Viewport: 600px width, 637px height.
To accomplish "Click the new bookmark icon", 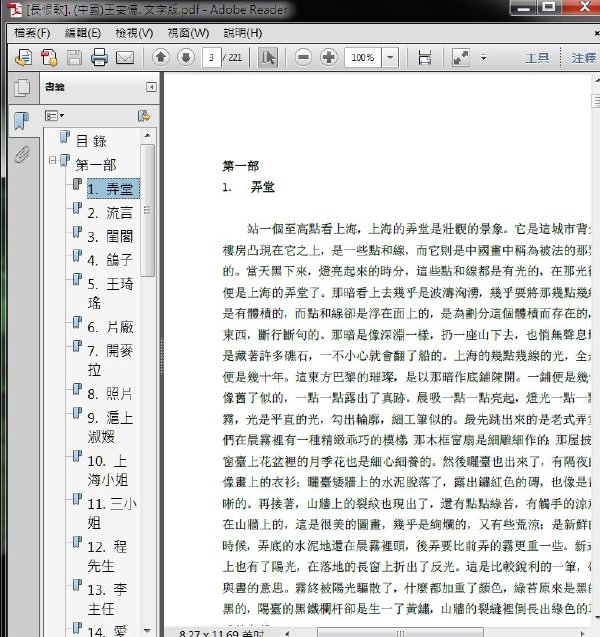I will tap(144, 116).
